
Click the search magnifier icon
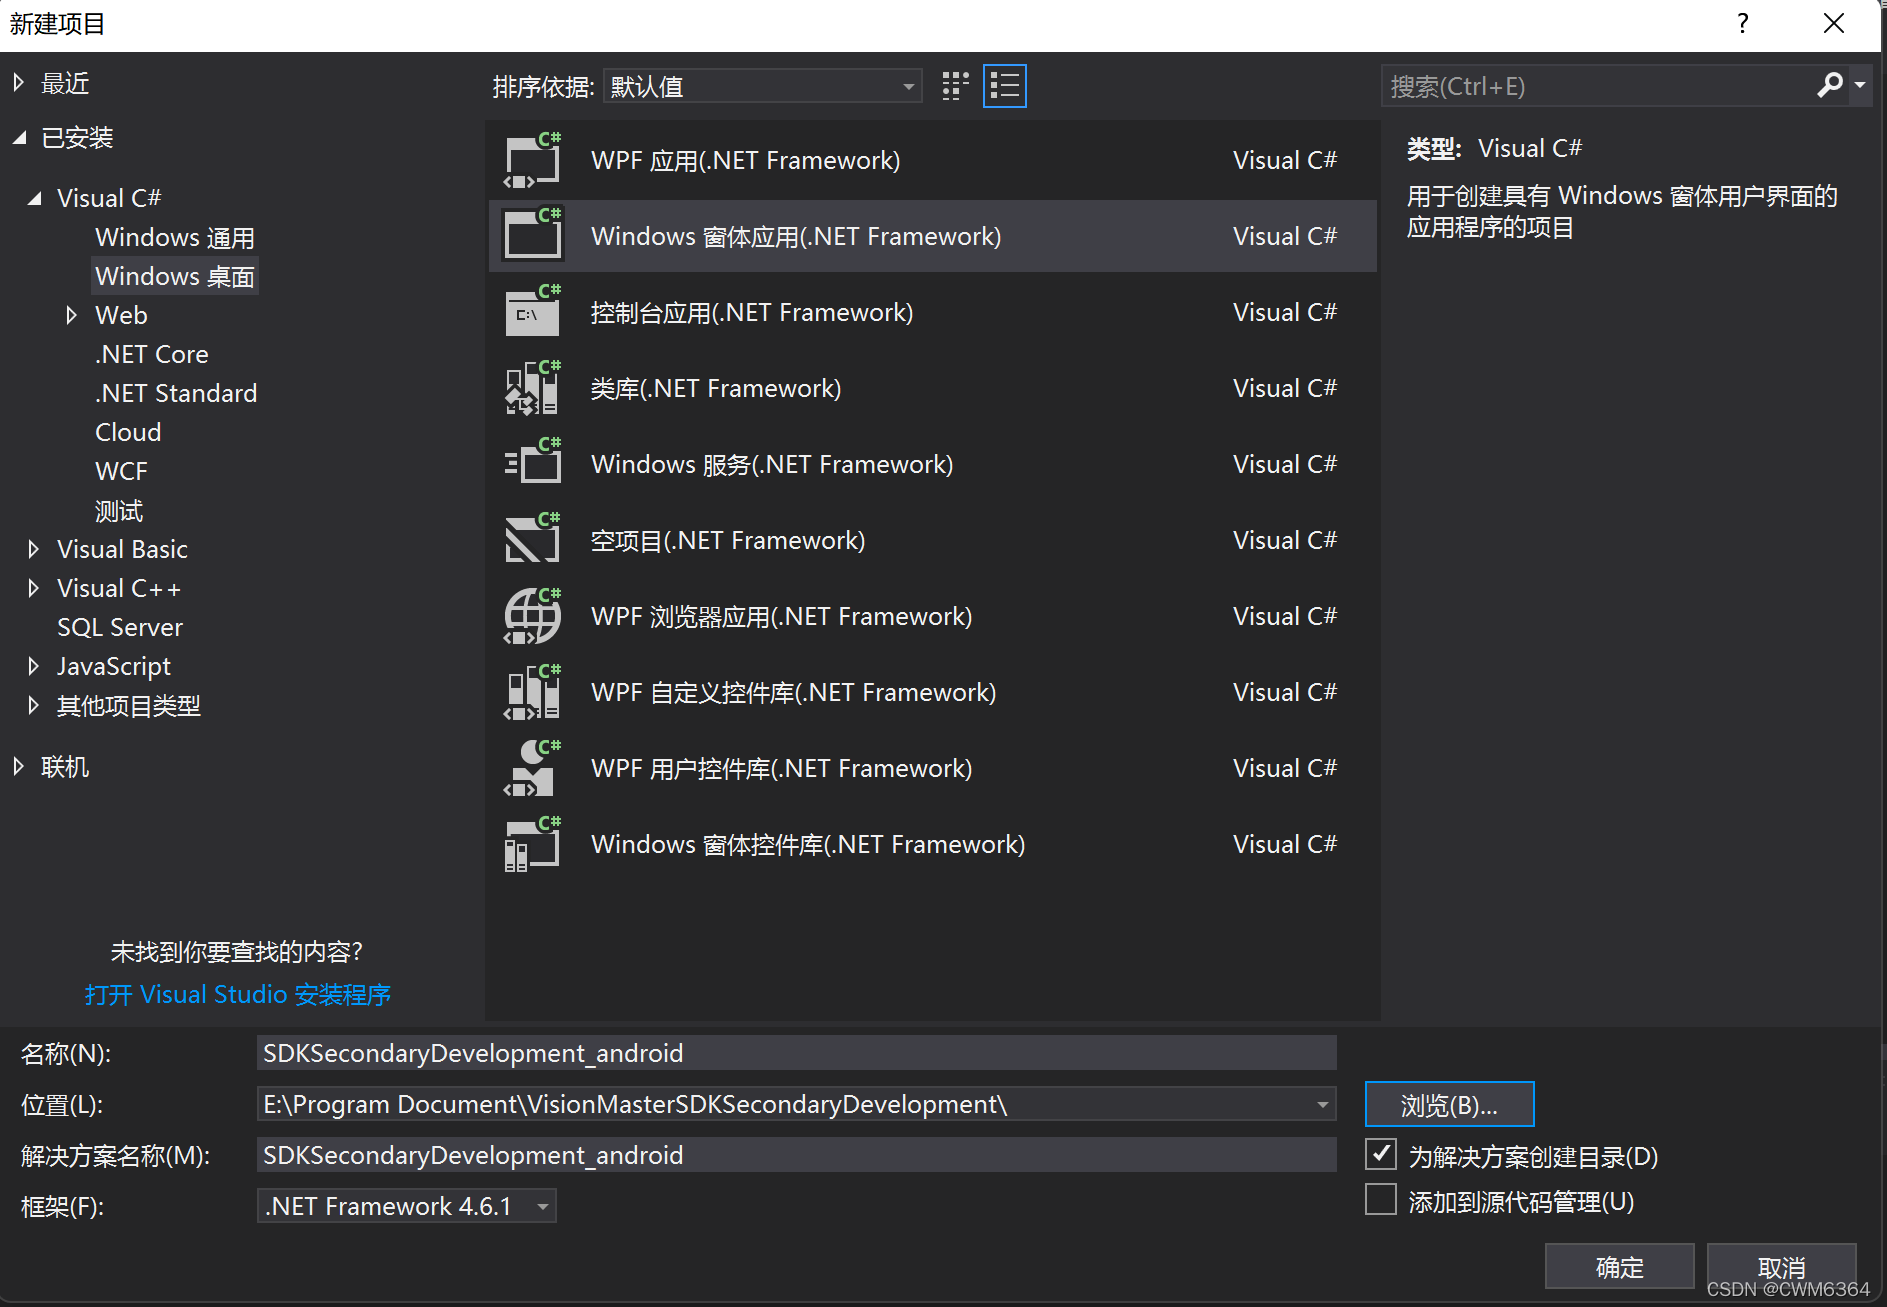tap(1830, 86)
